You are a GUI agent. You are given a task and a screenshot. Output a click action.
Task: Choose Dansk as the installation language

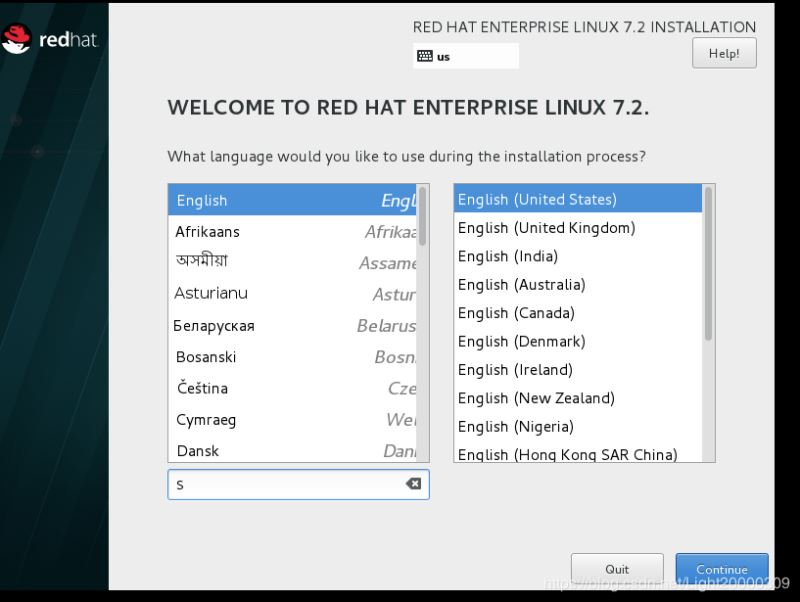198,451
